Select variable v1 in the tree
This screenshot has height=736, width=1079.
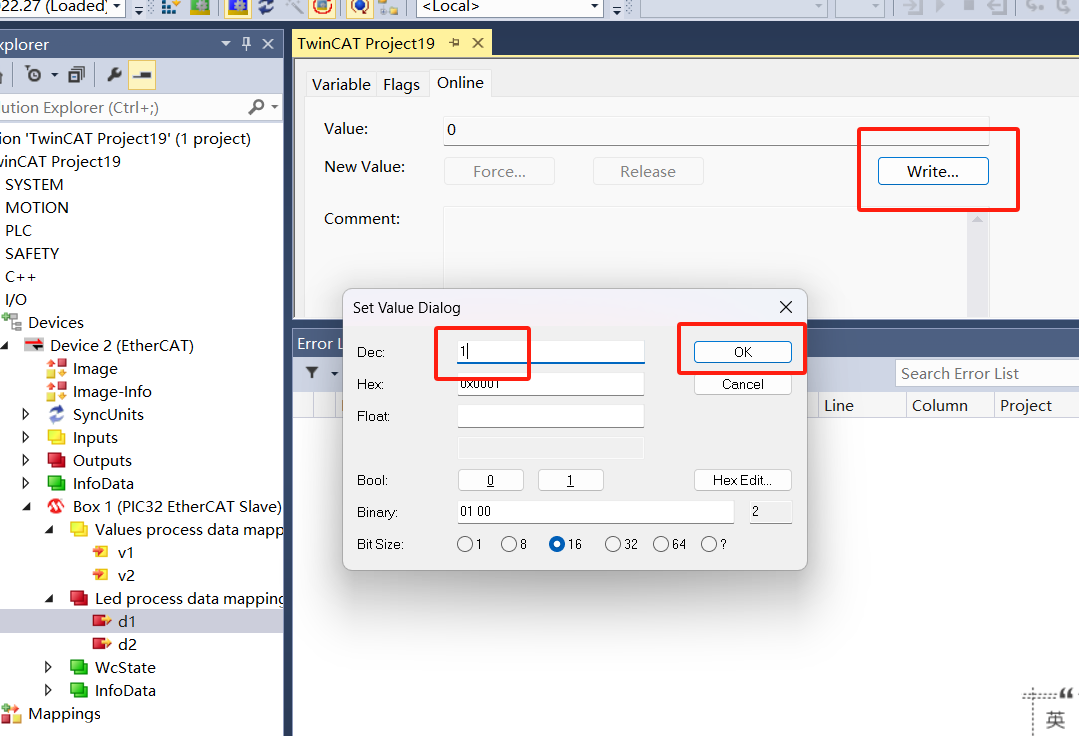pos(125,552)
